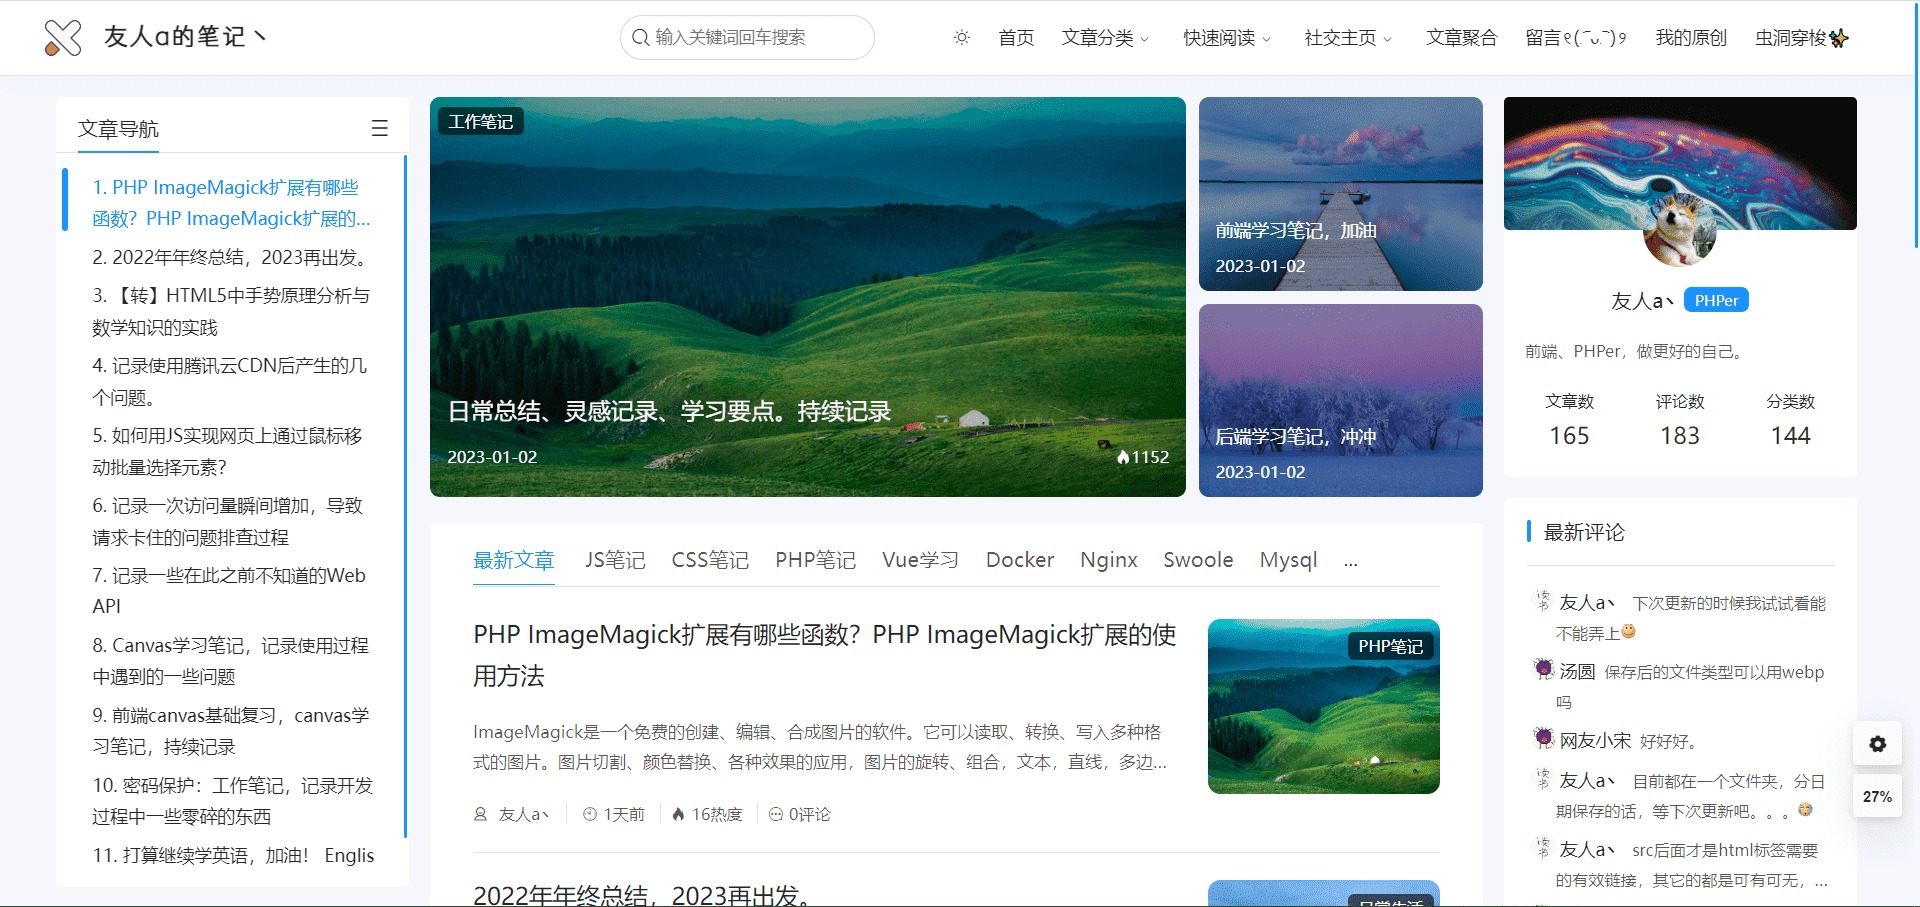Click the PHP笔记 tag on thumbnail

[1390, 646]
